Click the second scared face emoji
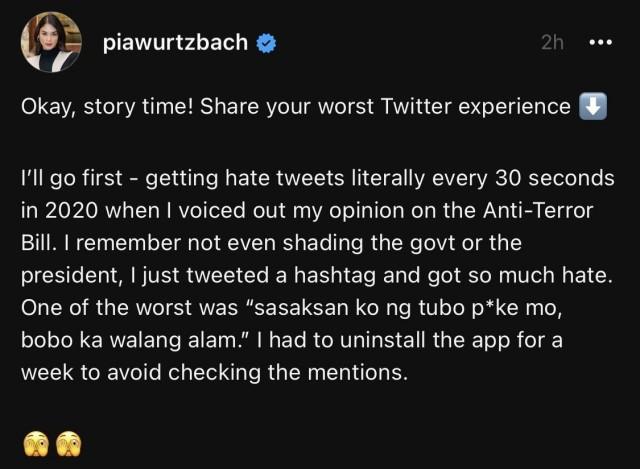This screenshot has width=640, height=469. point(68,440)
